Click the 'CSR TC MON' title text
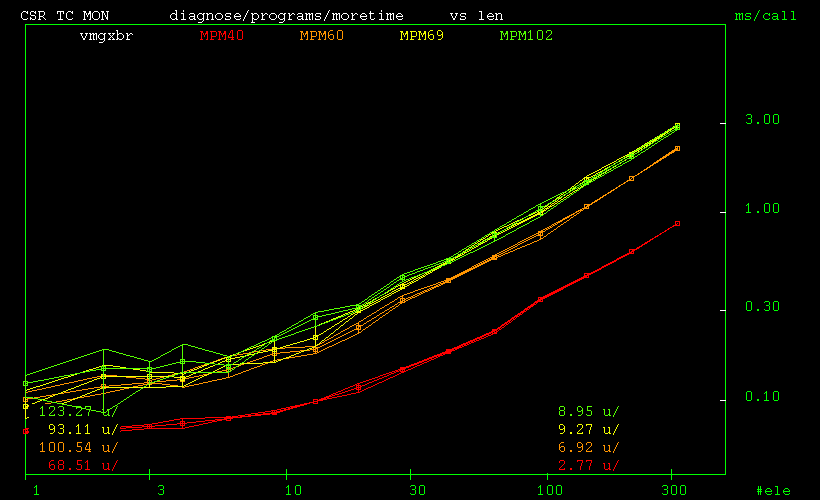The image size is (820, 500). pos(64,16)
